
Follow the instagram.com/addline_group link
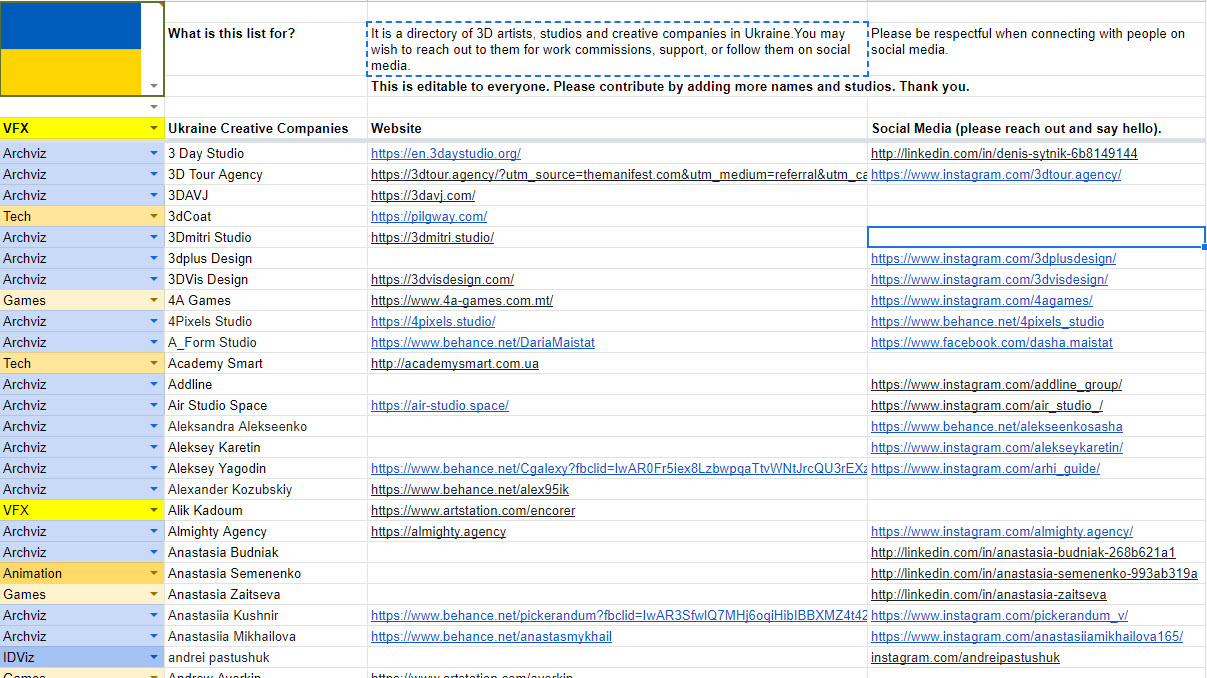pos(996,385)
